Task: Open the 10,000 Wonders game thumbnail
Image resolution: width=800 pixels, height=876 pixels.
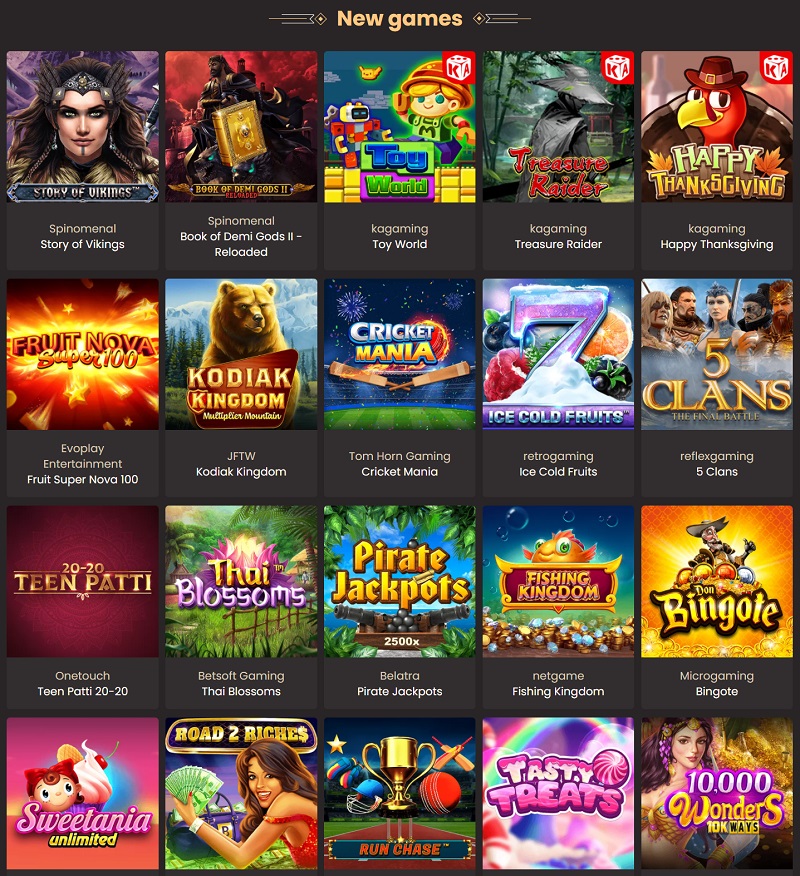Action: [x=717, y=793]
